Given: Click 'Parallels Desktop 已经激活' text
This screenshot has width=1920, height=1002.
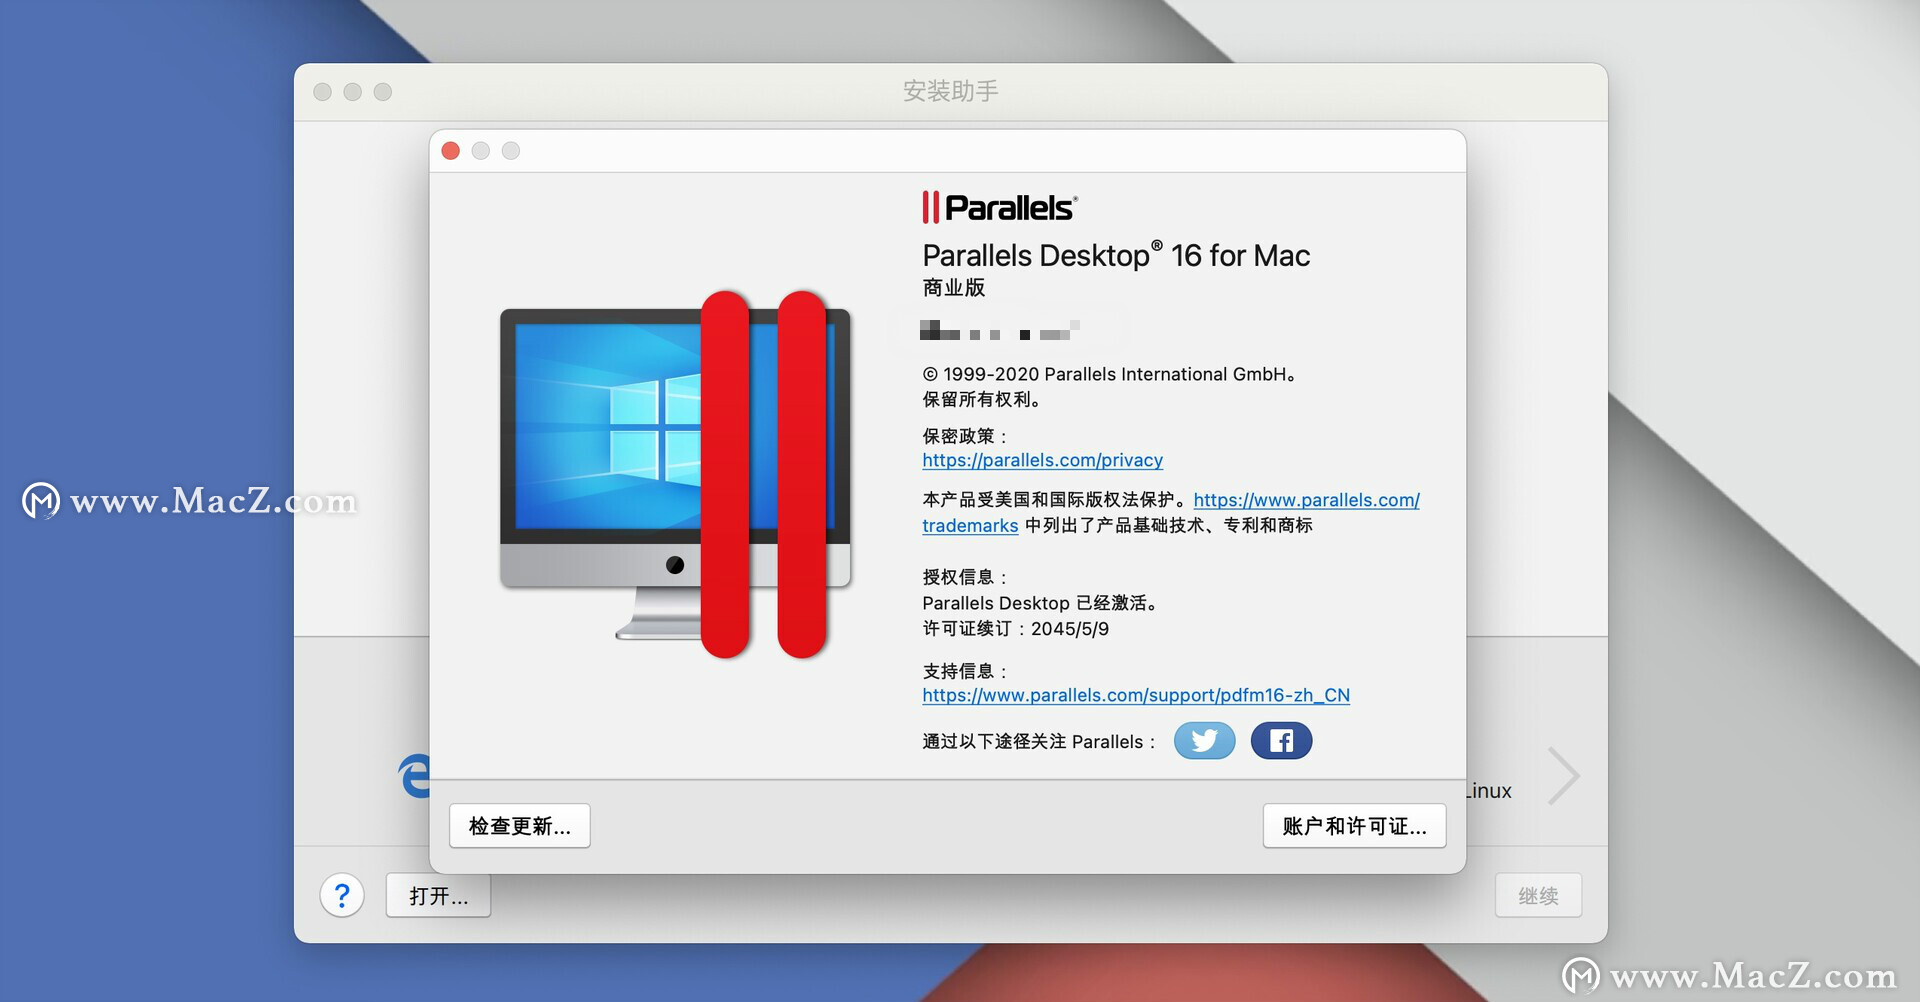Looking at the screenshot, I should click(1040, 603).
